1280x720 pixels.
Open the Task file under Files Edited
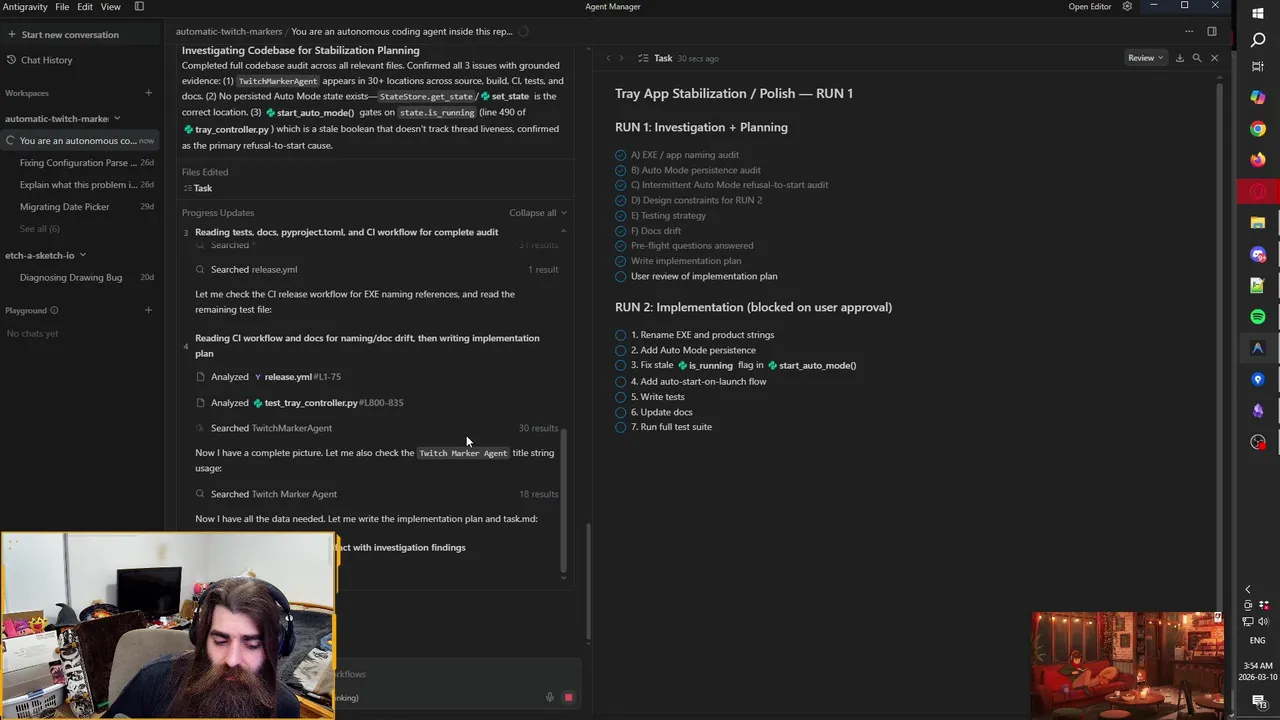tap(197, 188)
